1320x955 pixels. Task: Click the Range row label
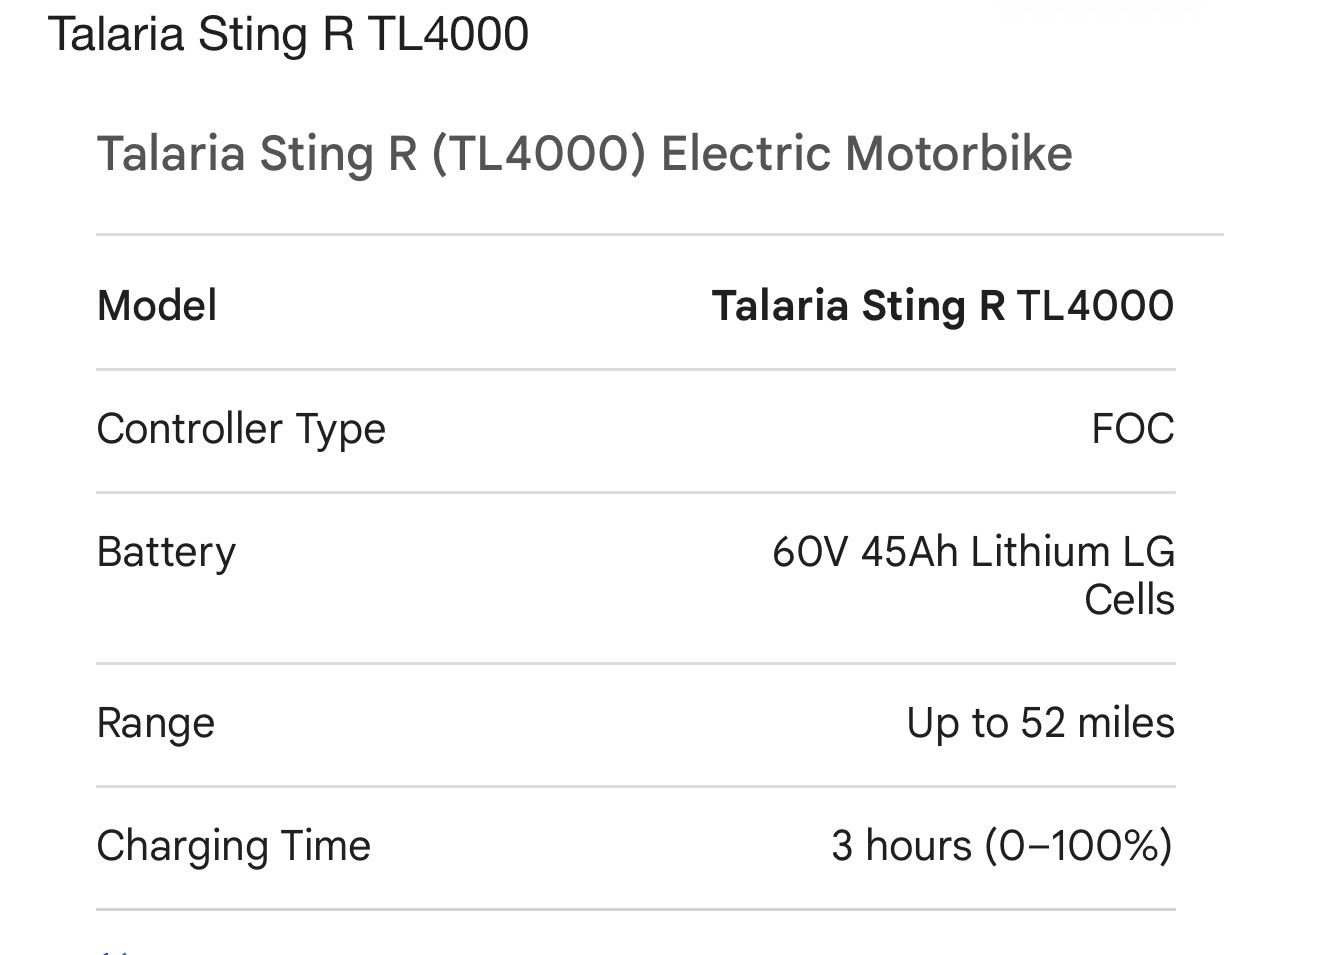tap(156, 723)
